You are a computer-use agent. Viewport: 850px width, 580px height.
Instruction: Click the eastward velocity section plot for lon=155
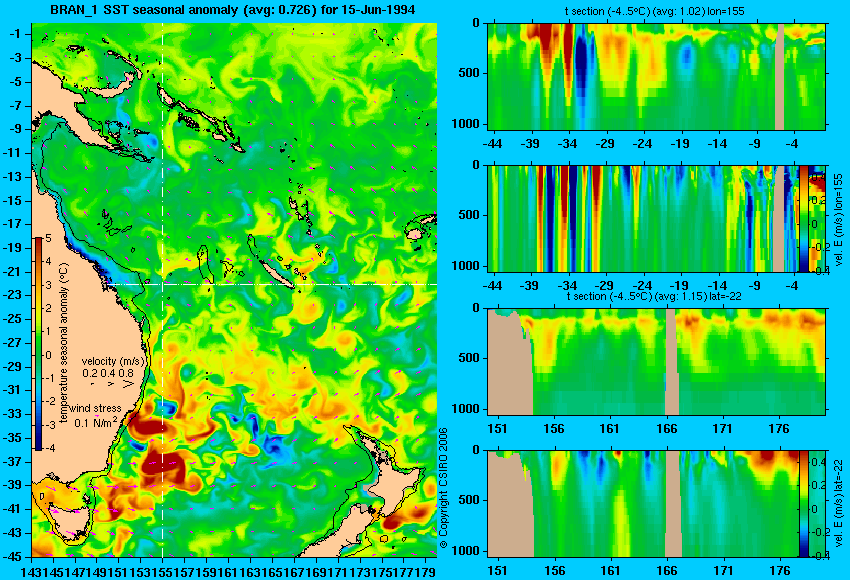[643, 219]
